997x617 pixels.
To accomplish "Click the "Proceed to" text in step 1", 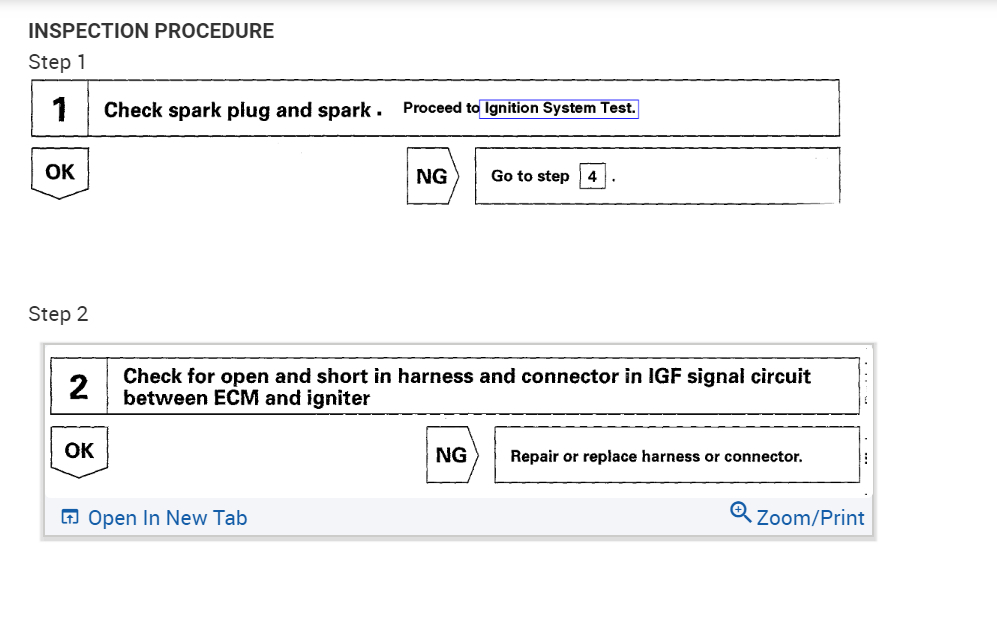I will click(x=440, y=109).
